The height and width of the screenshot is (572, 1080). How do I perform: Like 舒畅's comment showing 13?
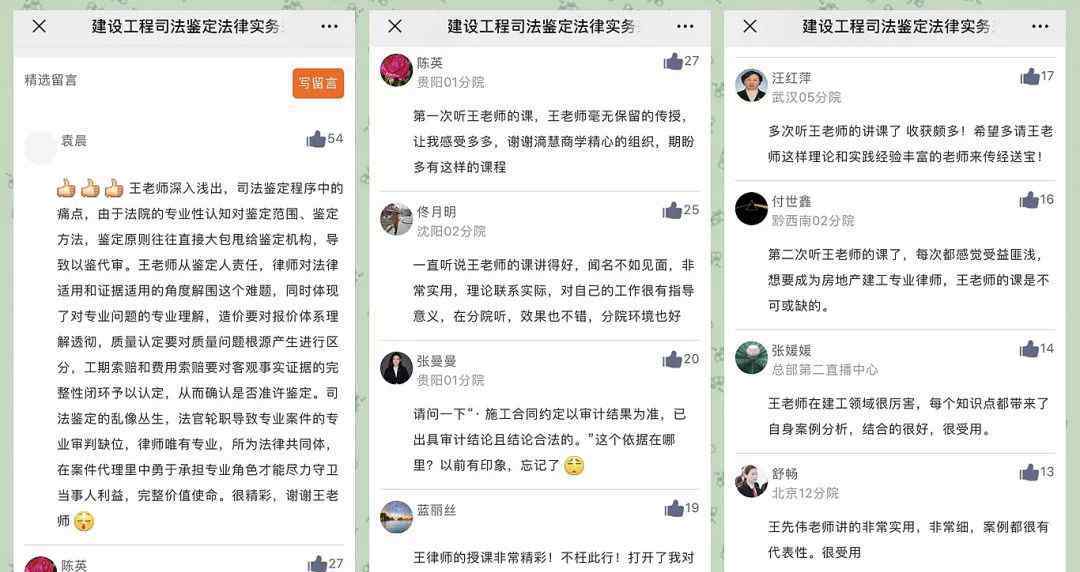(x=1029, y=472)
